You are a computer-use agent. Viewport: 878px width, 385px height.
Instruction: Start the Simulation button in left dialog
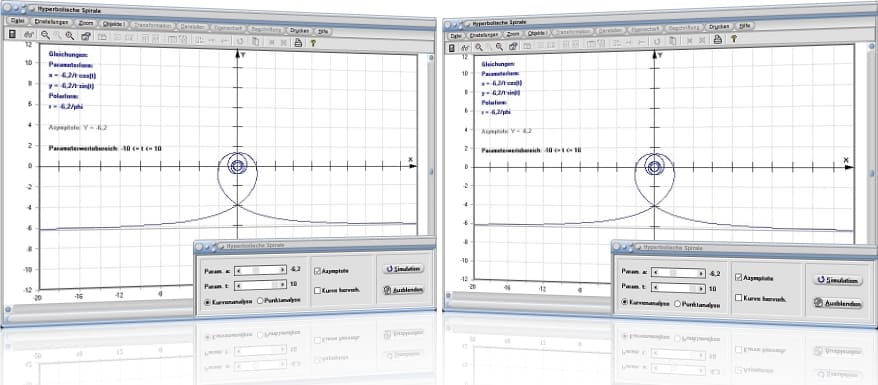tap(403, 269)
